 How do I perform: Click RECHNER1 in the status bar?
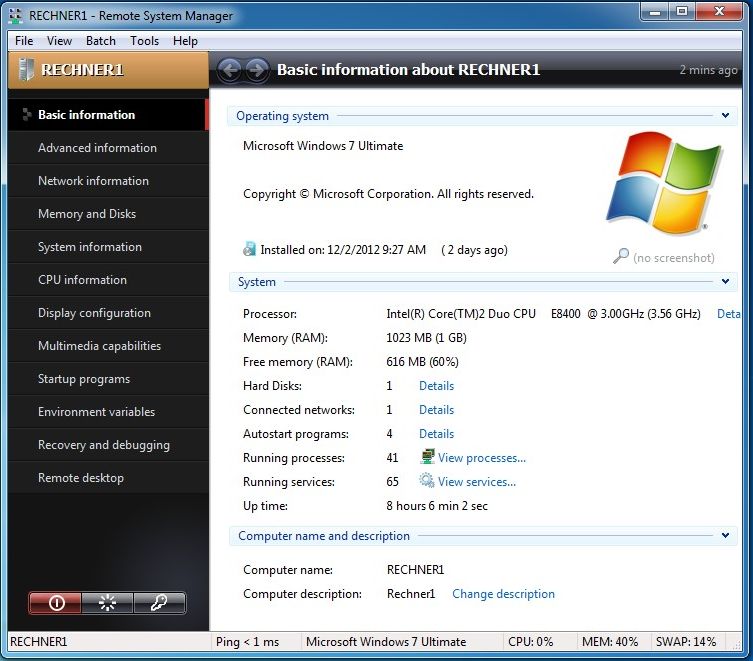(38, 642)
